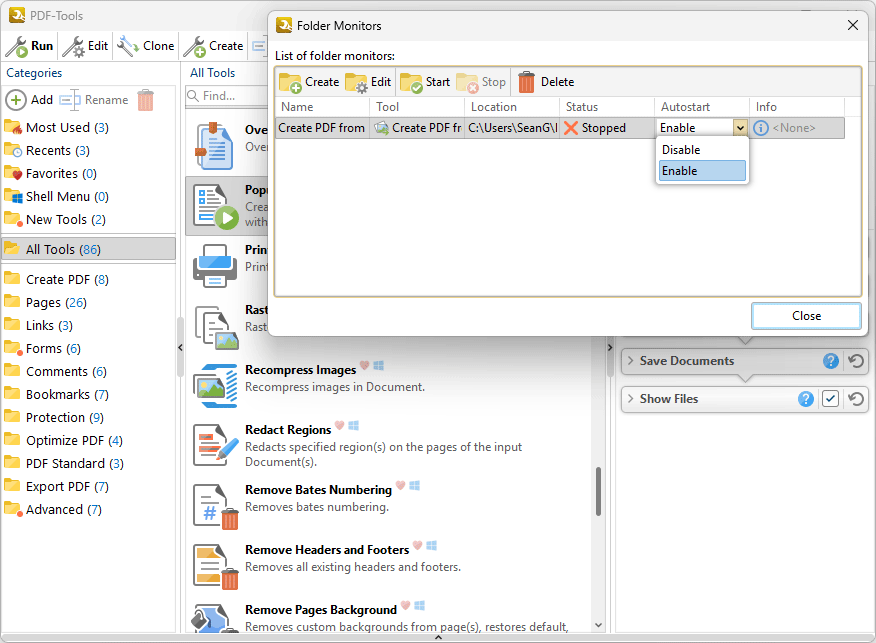Select the Print tool printer icon

point(215,266)
